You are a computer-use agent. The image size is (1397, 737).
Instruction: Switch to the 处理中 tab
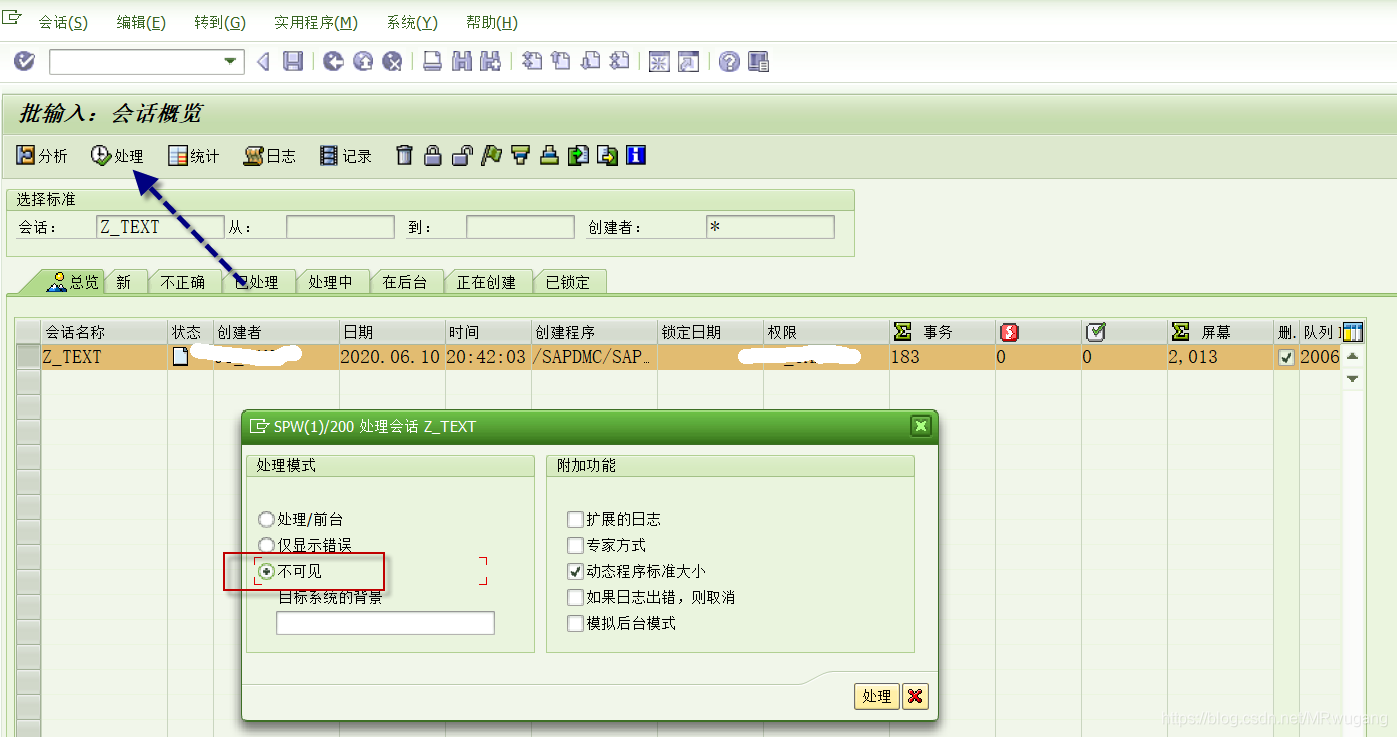(x=331, y=282)
